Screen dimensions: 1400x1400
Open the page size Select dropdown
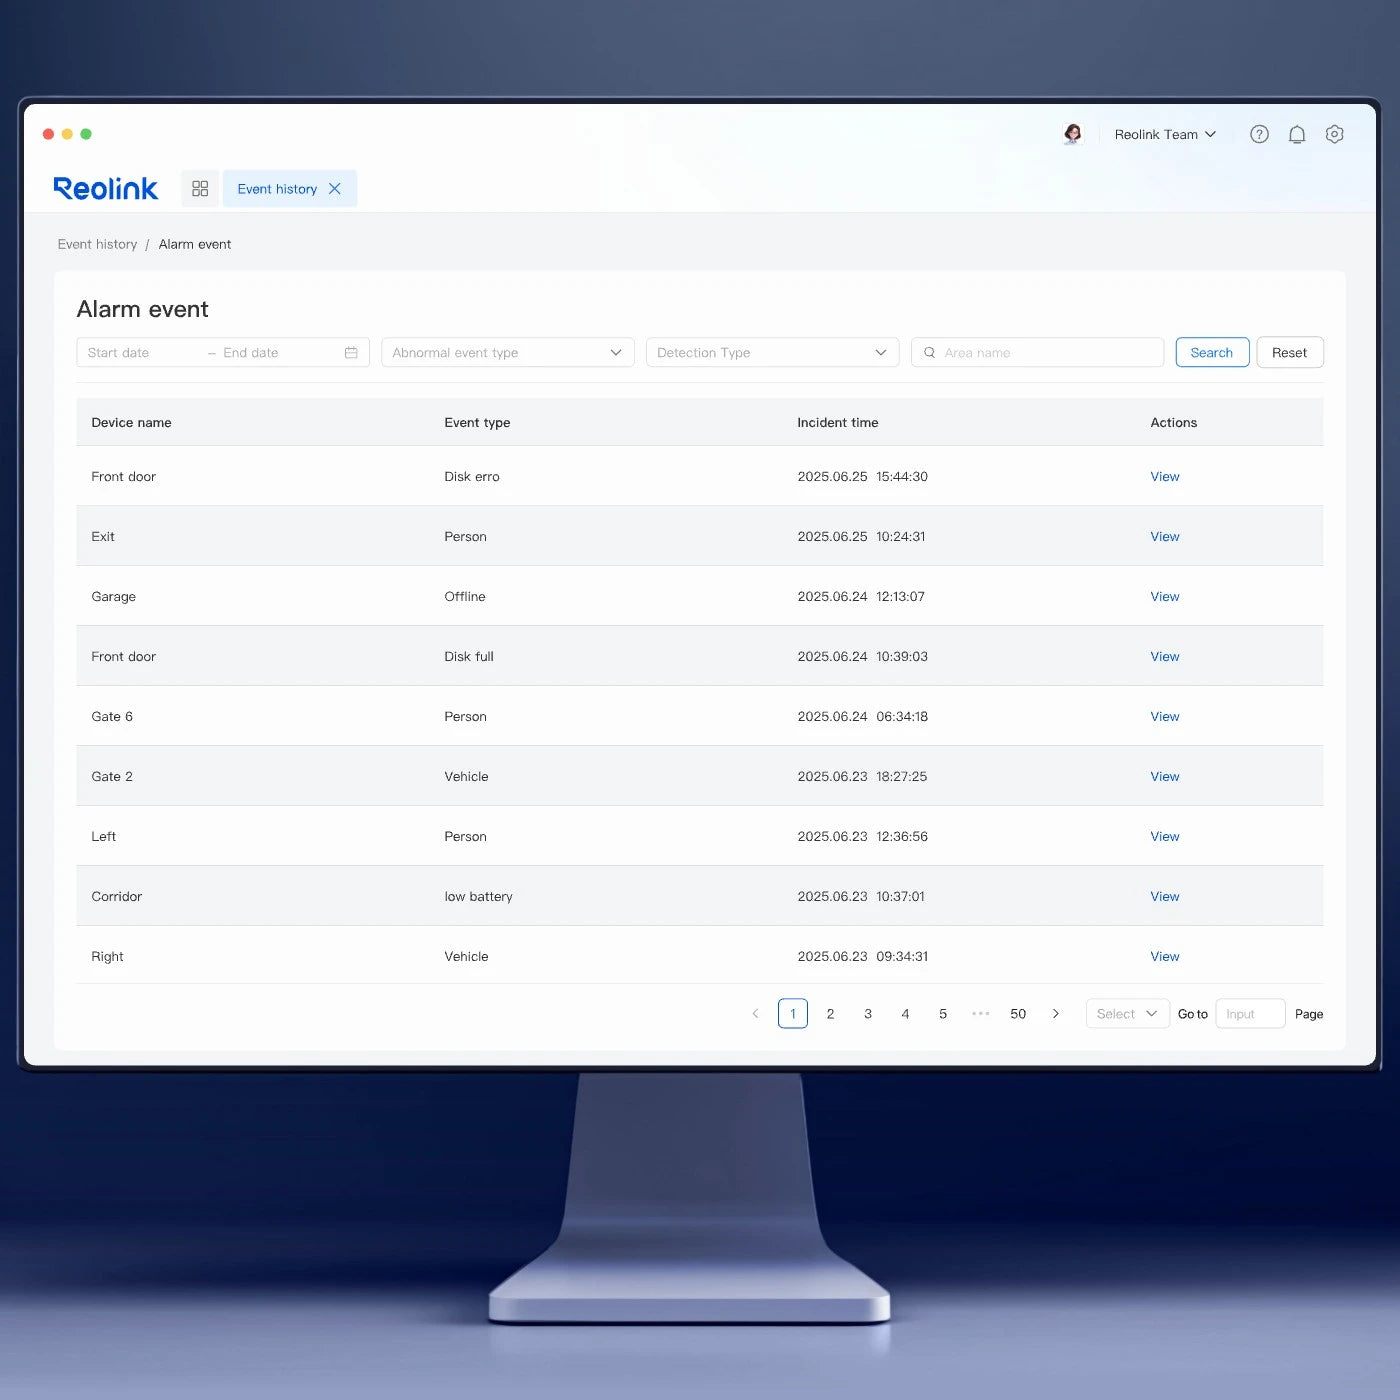[1127, 1014]
